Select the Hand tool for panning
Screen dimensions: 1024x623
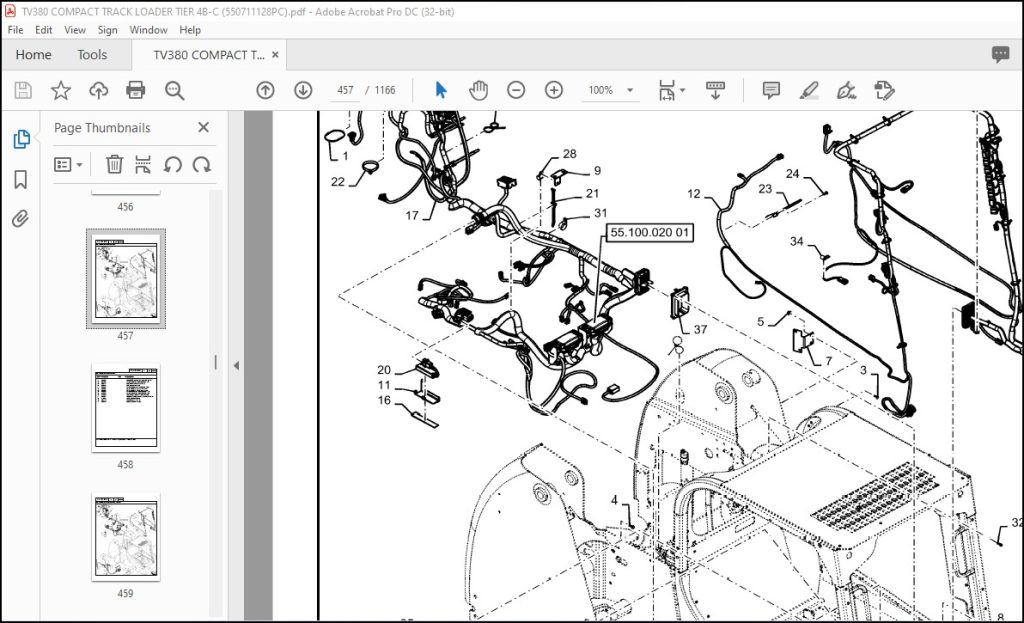coord(478,89)
